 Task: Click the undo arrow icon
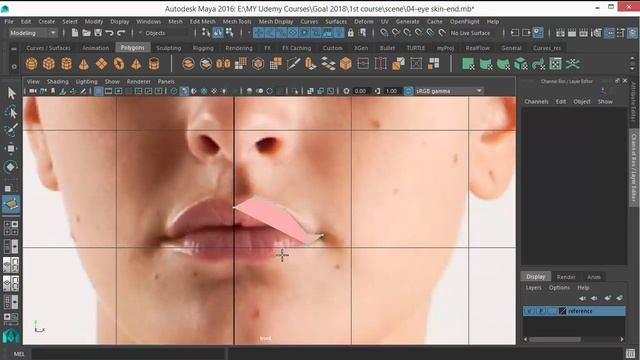coord(109,33)
